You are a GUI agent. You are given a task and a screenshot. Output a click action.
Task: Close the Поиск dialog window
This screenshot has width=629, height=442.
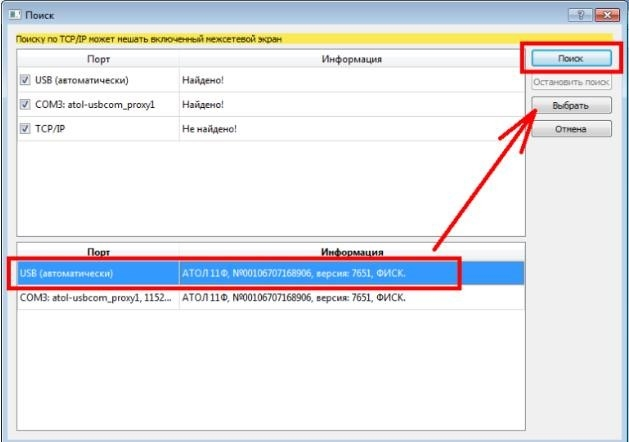click(607, 15)
